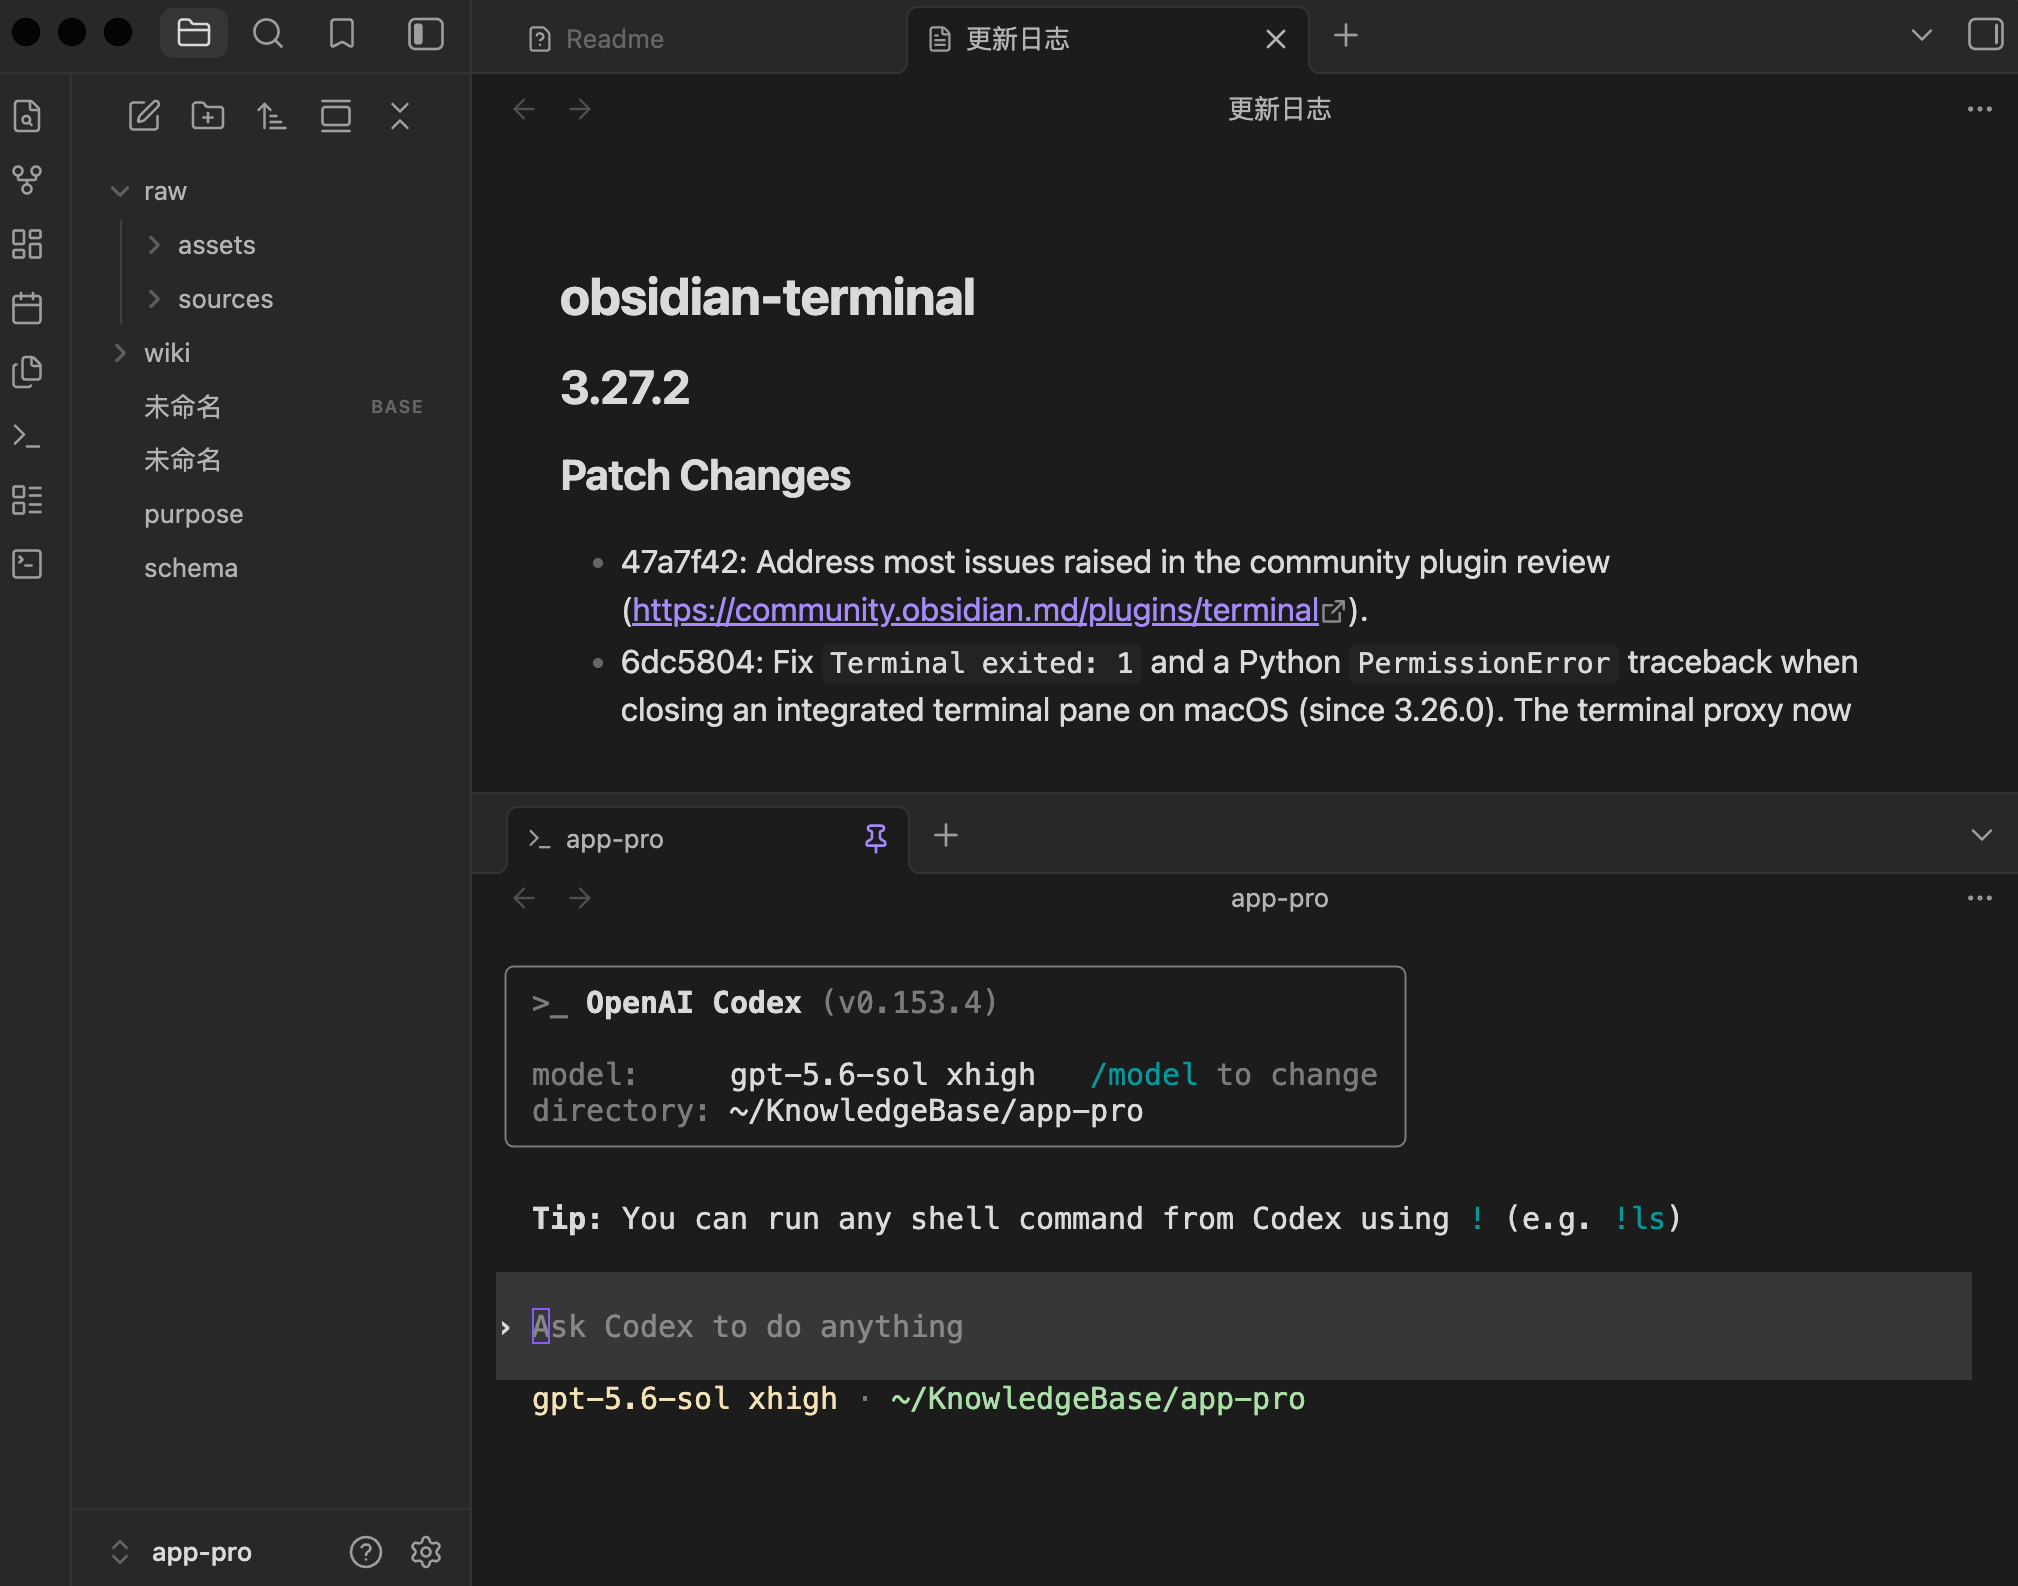Toggle the left sidebar collapse button
2018x1586 pixels.
pyautogui.click(x=425, y=34)
